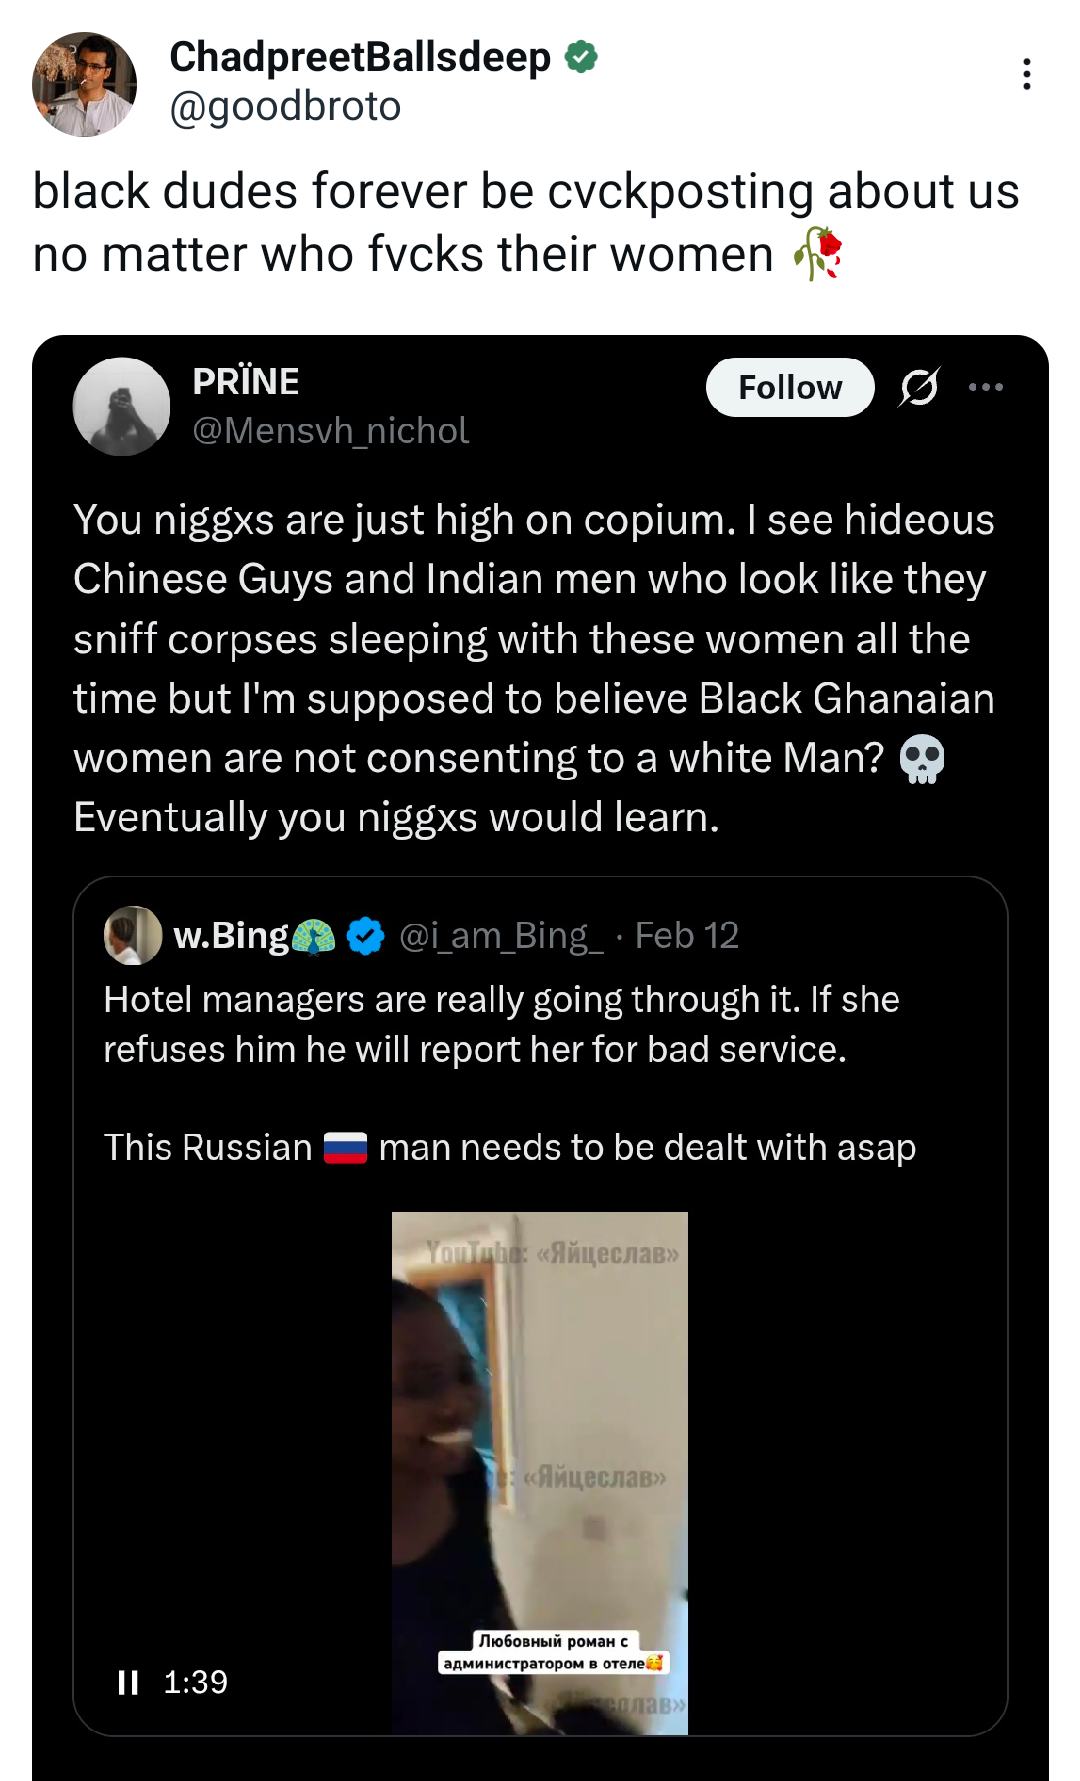Click the video's 1:39 time indicator
The image size is (1080, 1781).
click(x=195, y=1682)
